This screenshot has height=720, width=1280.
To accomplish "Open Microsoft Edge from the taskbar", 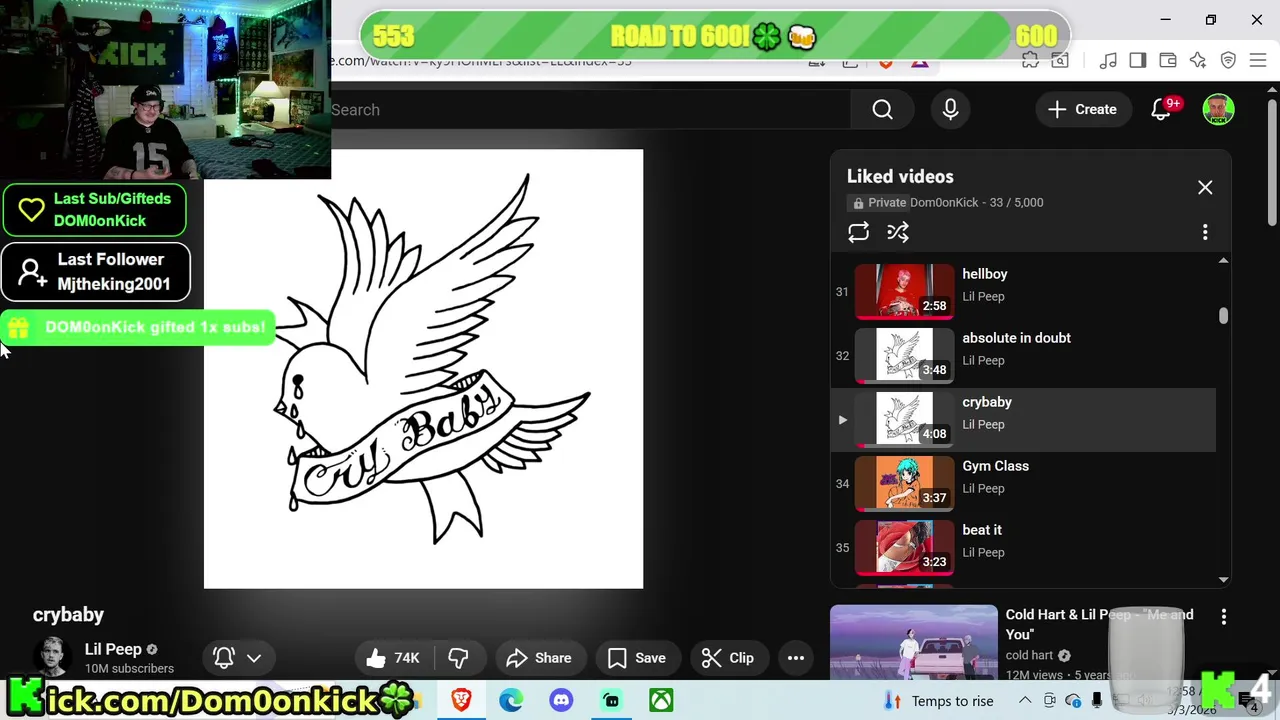I will coord(511,700).
